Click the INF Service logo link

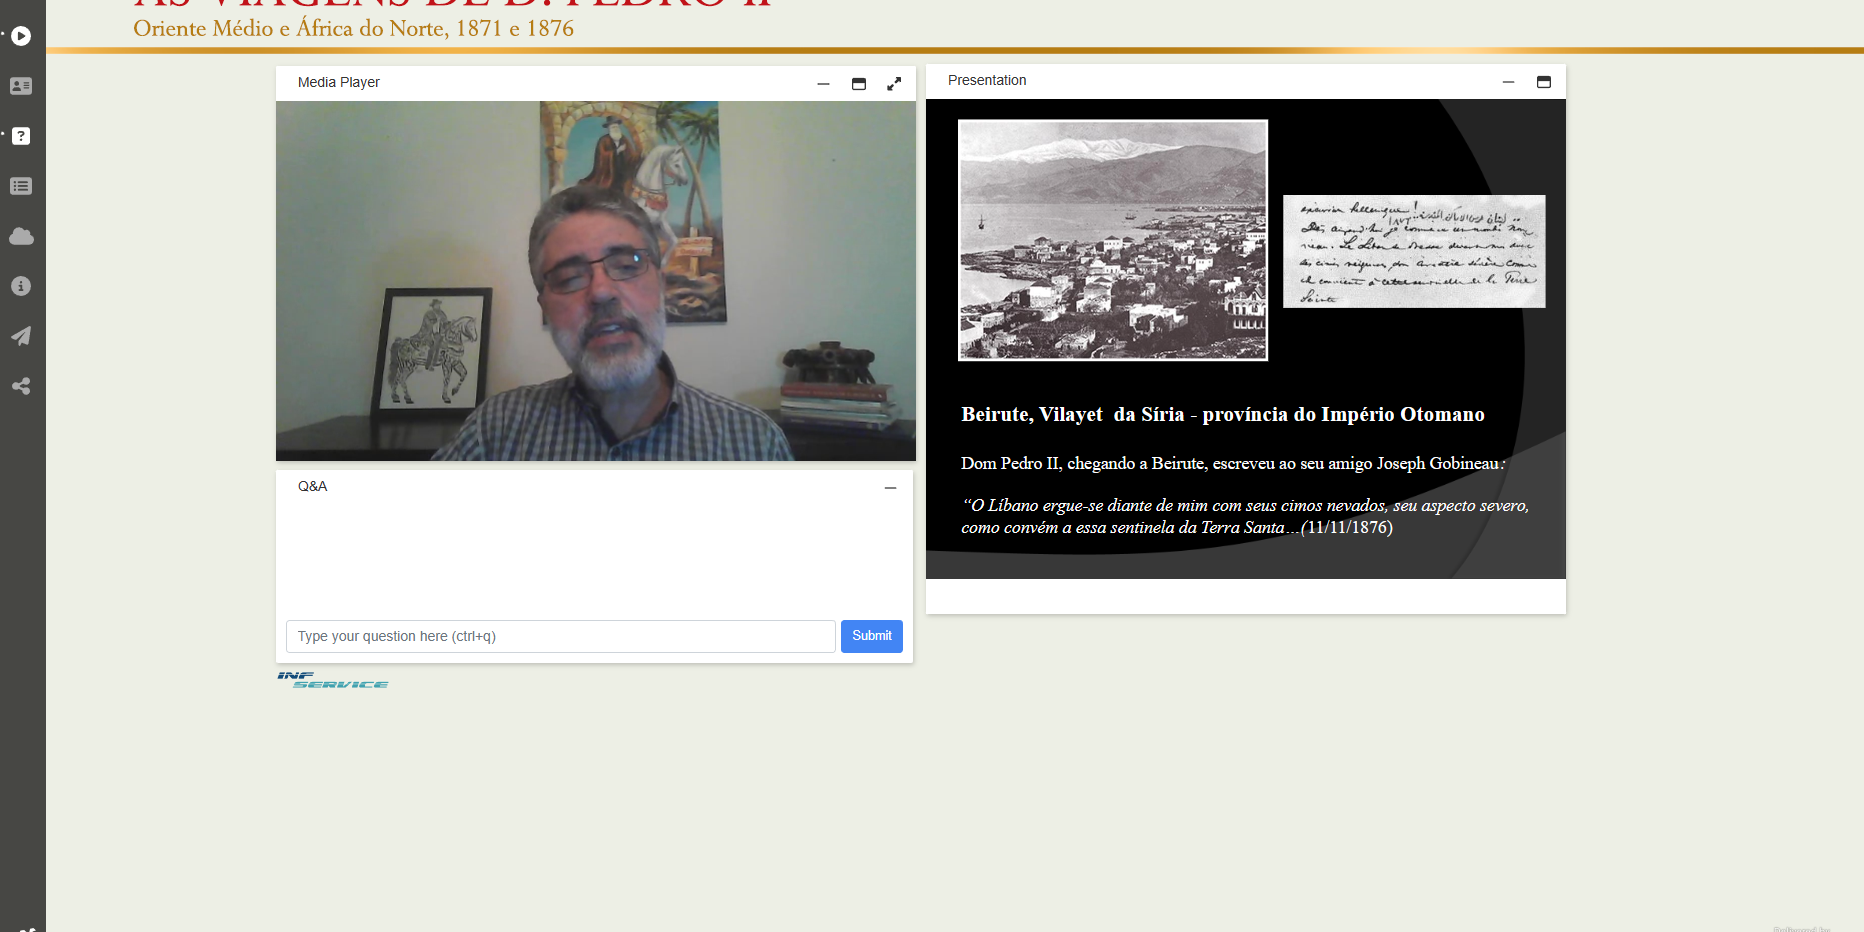click(333, 680)
